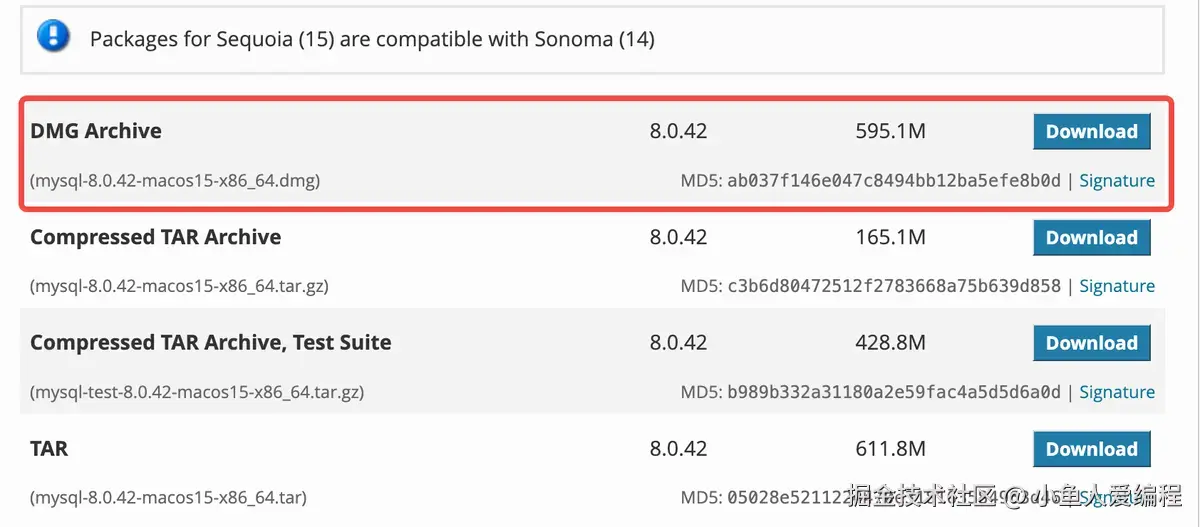Click the mysql-test-8.0.42 tar.gz filename
1200x527 pixels.
coord(197,392)
